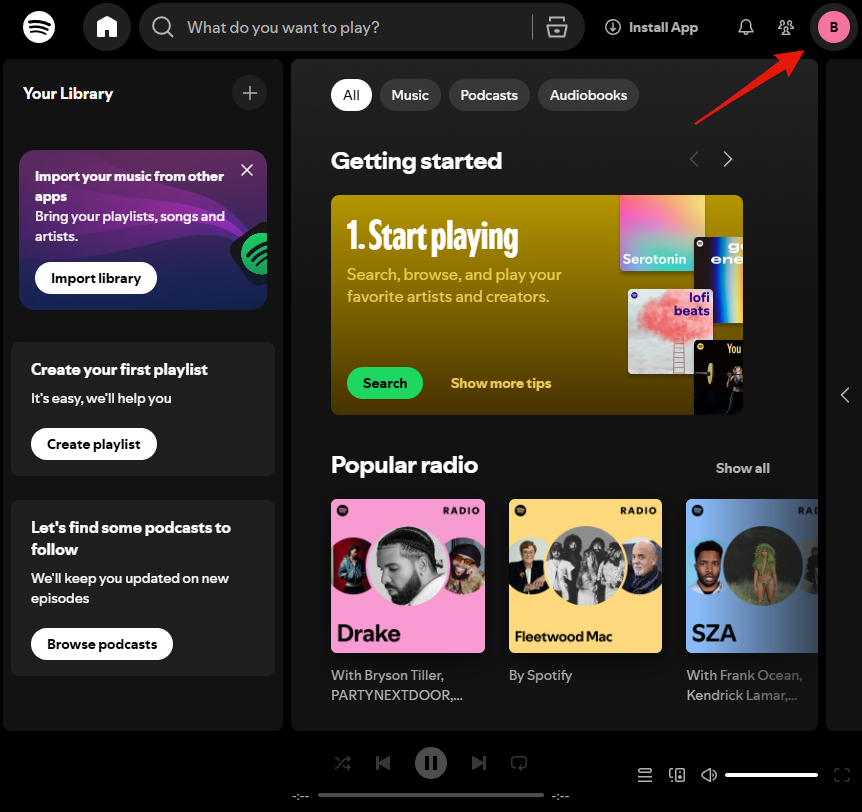This screenshot has height=812, width=862.
Task: Click With Frank Ocean, Kendrick Lamar caption
Action: click(x=744, y=685)
